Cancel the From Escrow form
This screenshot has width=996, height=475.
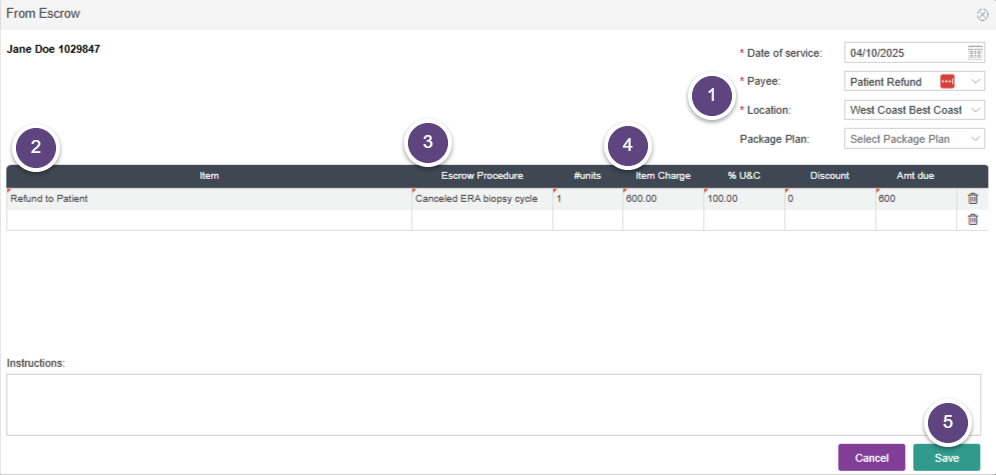(x=872, y=458)
